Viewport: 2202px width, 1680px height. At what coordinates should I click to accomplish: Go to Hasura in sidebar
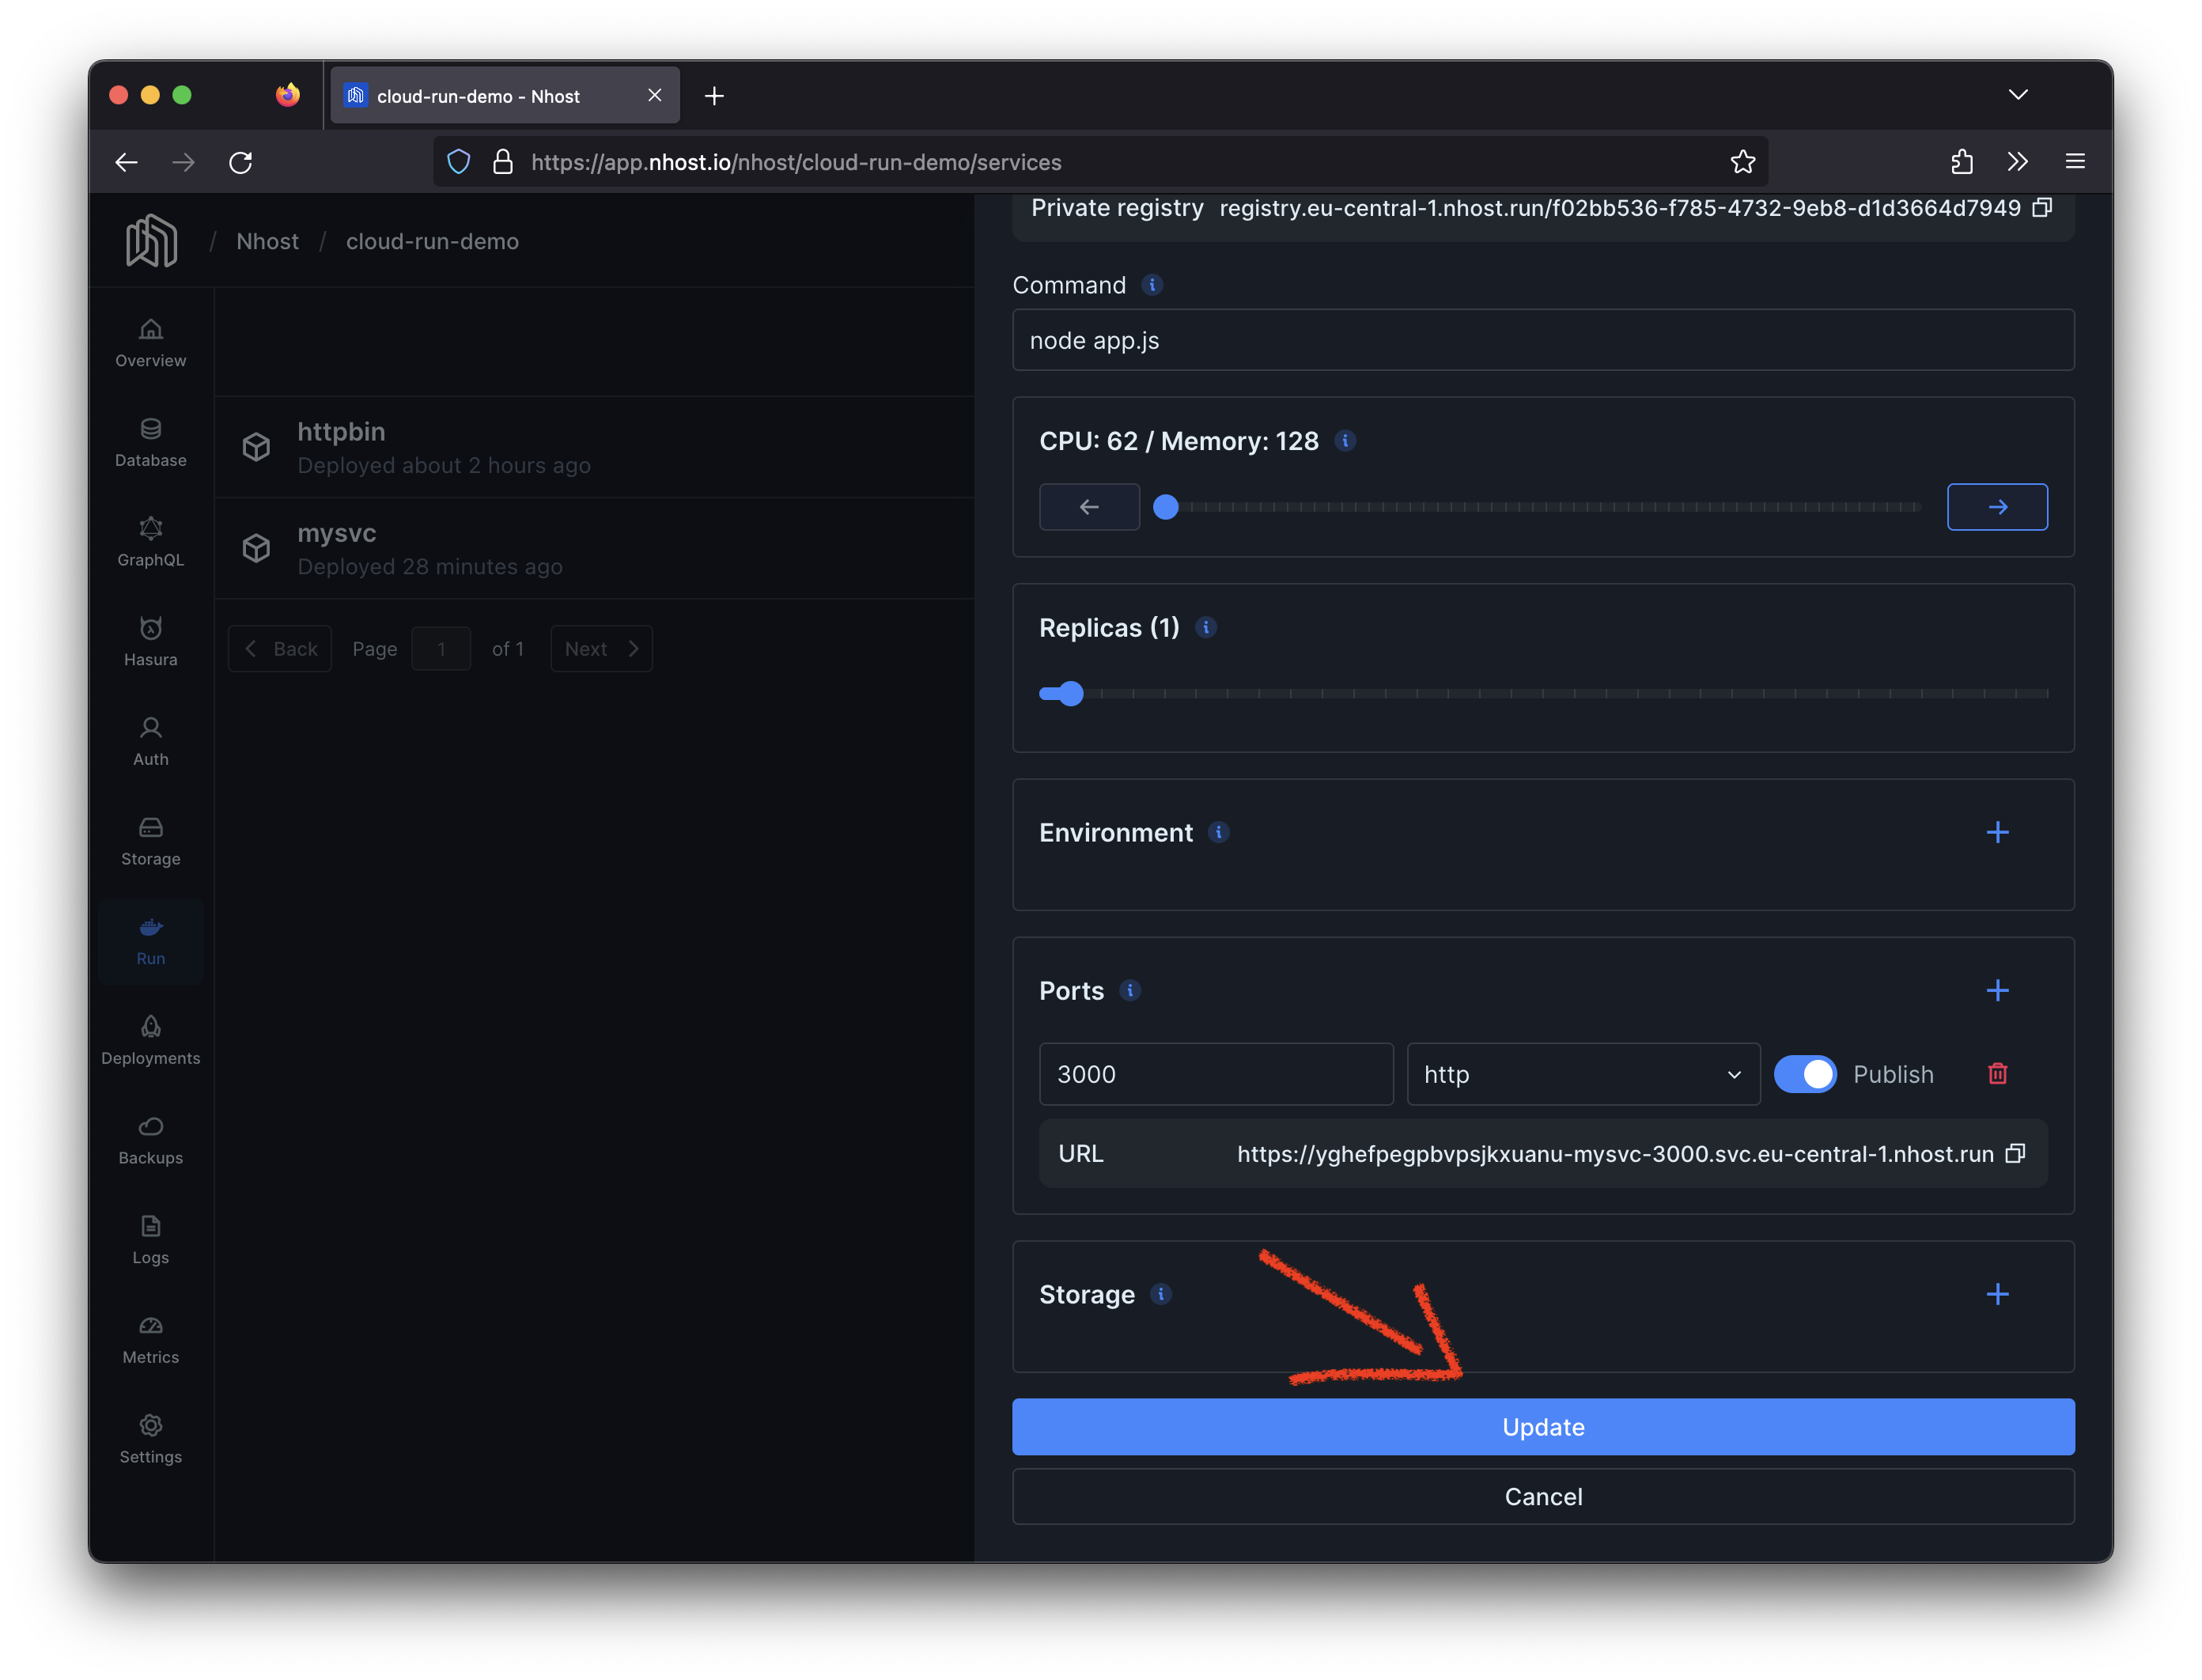click(x=150, y=641)
